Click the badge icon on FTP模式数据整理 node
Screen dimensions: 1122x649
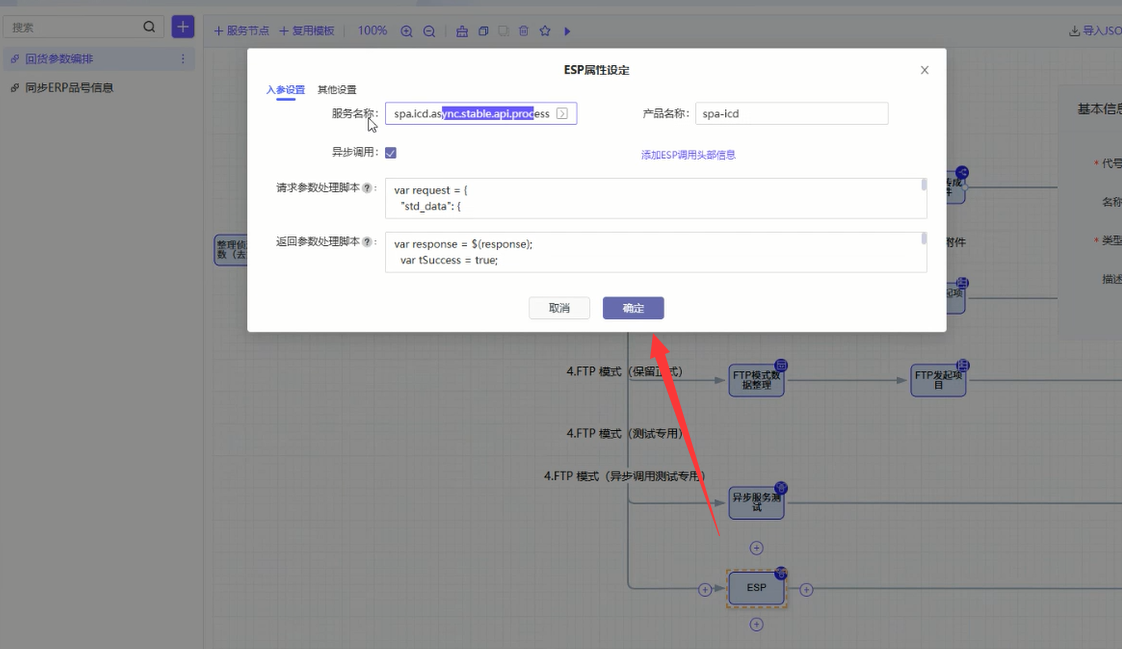(781, 365)
